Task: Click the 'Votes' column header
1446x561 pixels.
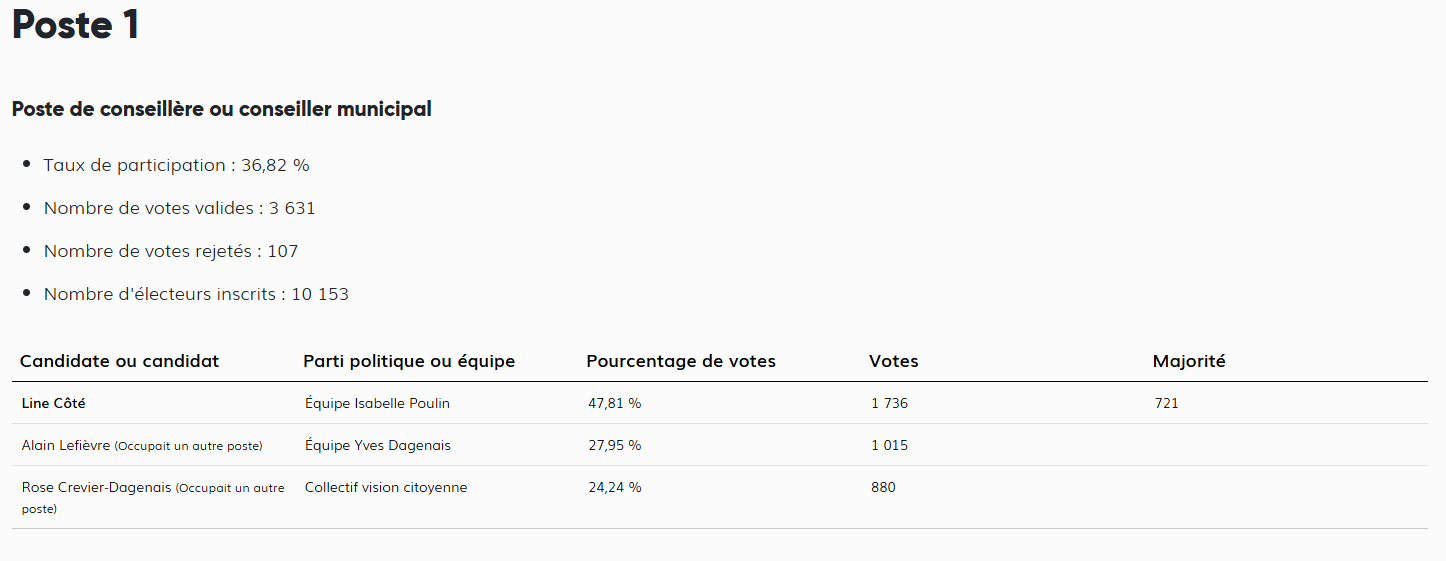Action: [x=893, y=361]
